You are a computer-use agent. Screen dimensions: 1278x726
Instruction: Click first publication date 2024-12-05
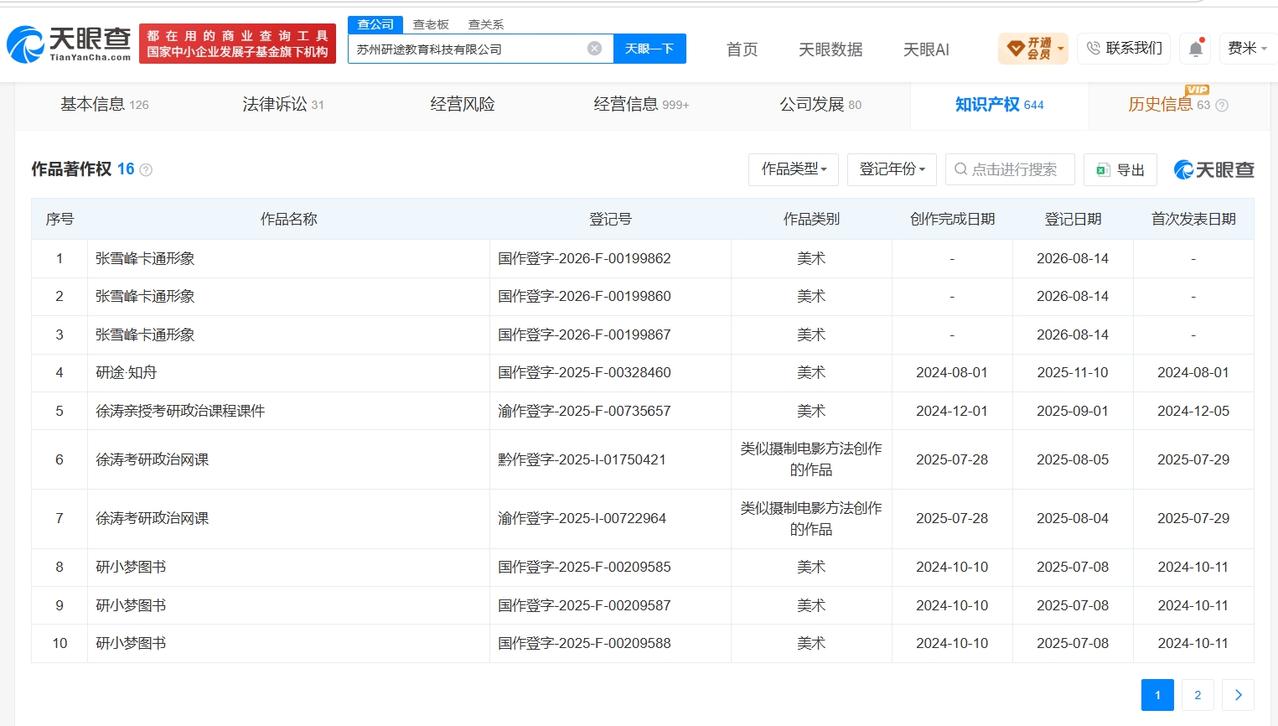[x=1193, y=410]
